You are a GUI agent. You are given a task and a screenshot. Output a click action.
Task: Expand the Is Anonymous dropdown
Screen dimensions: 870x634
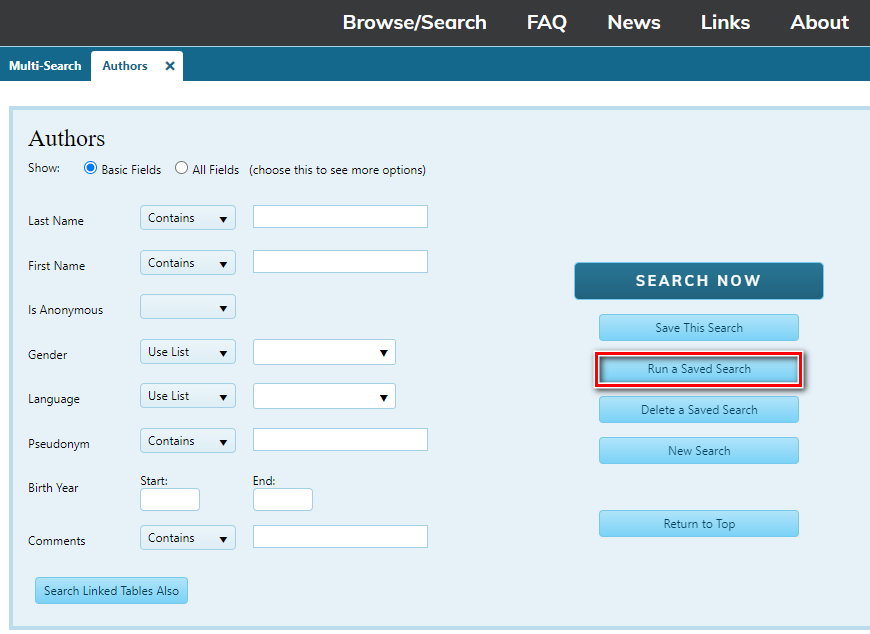pyautogui.click(x=188, y=307)
